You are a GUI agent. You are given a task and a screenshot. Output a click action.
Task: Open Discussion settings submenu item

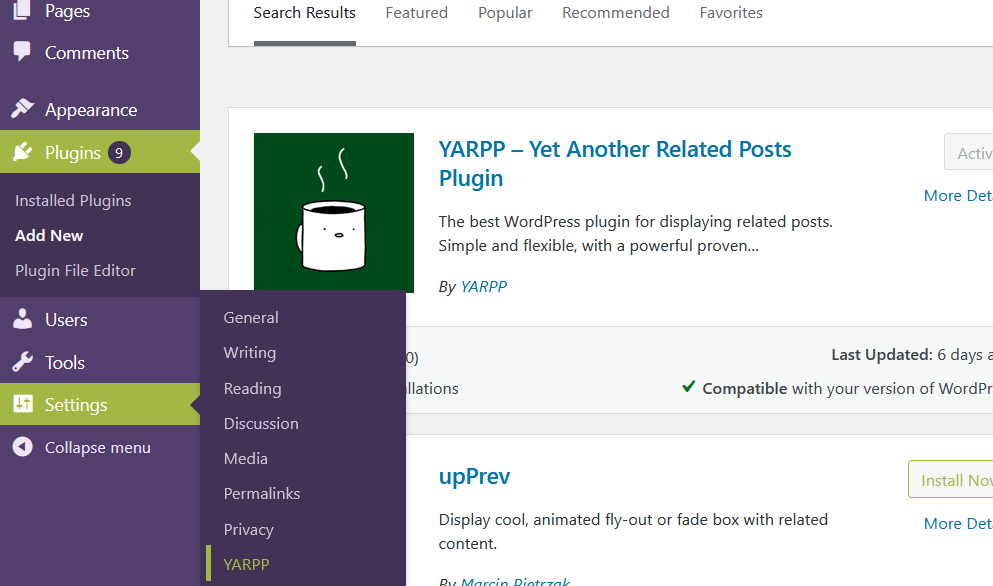click(260, 423)
